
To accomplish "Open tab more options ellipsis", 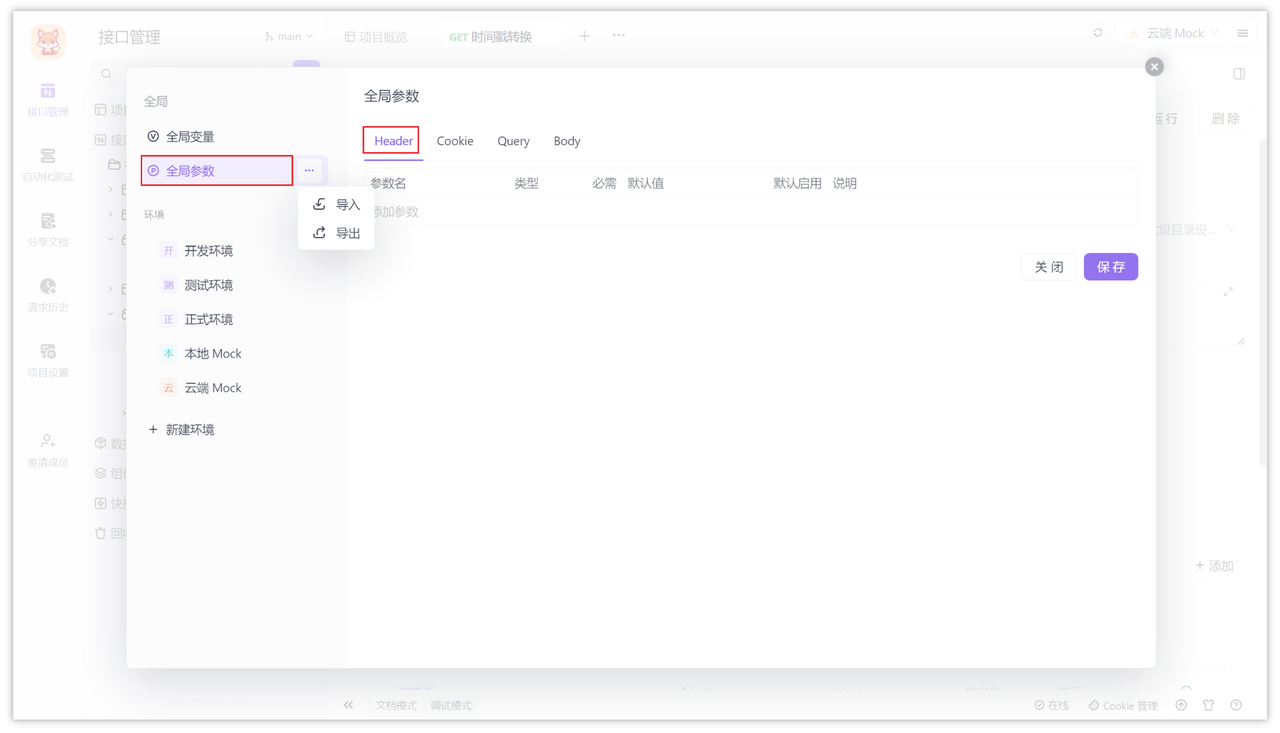I will coord(619,36).
